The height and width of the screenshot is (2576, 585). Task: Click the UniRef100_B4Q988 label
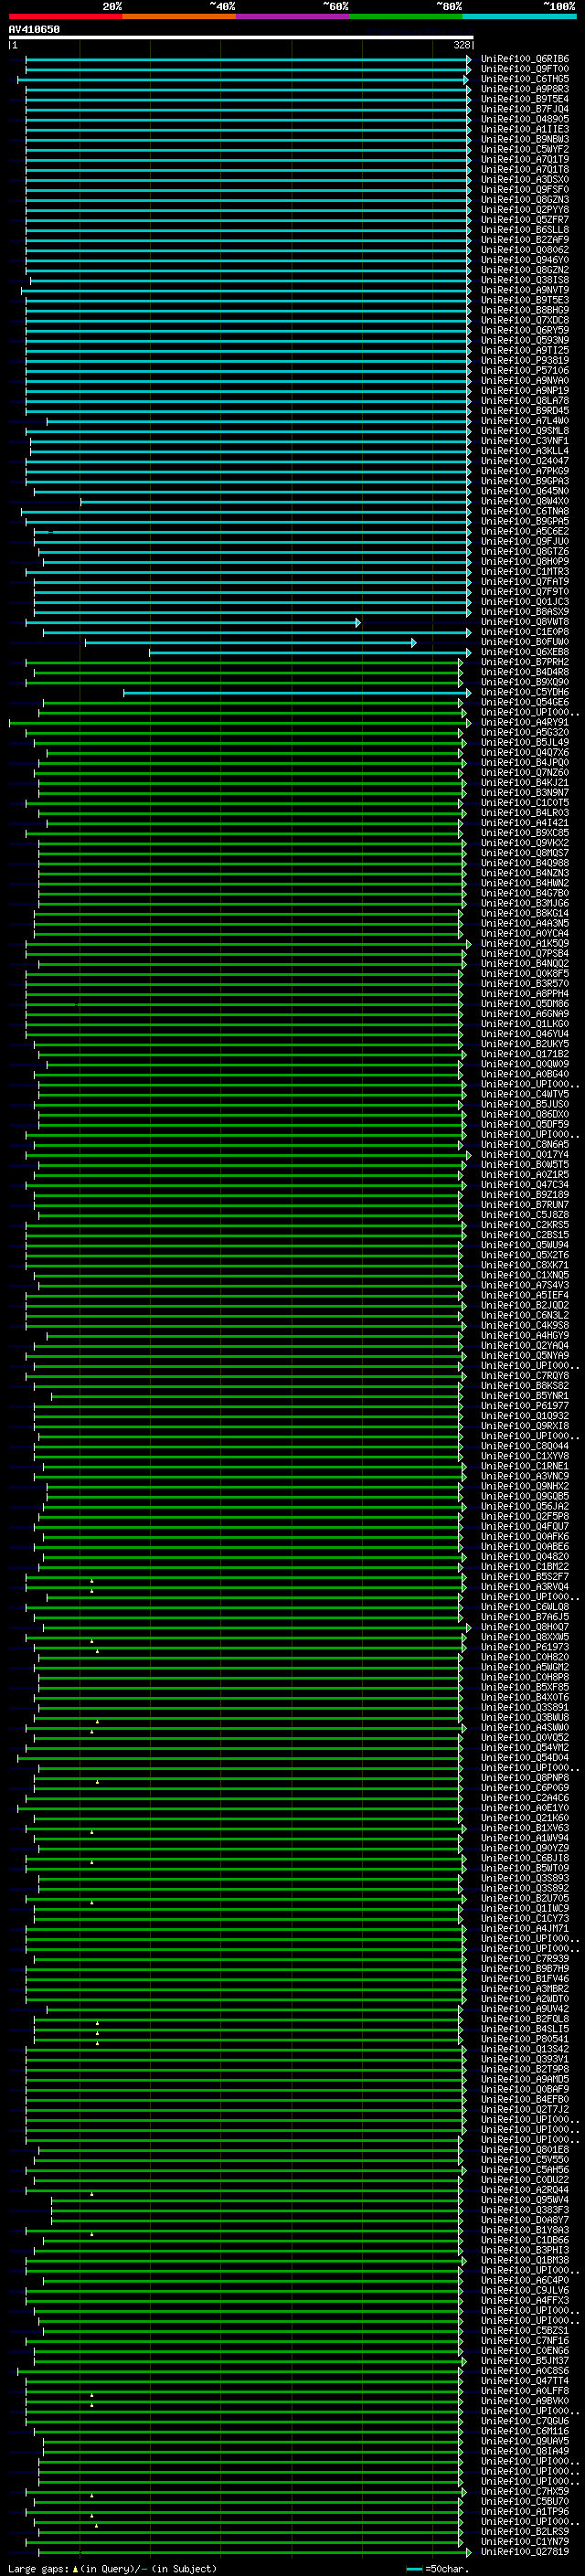(x=525, y=863)
